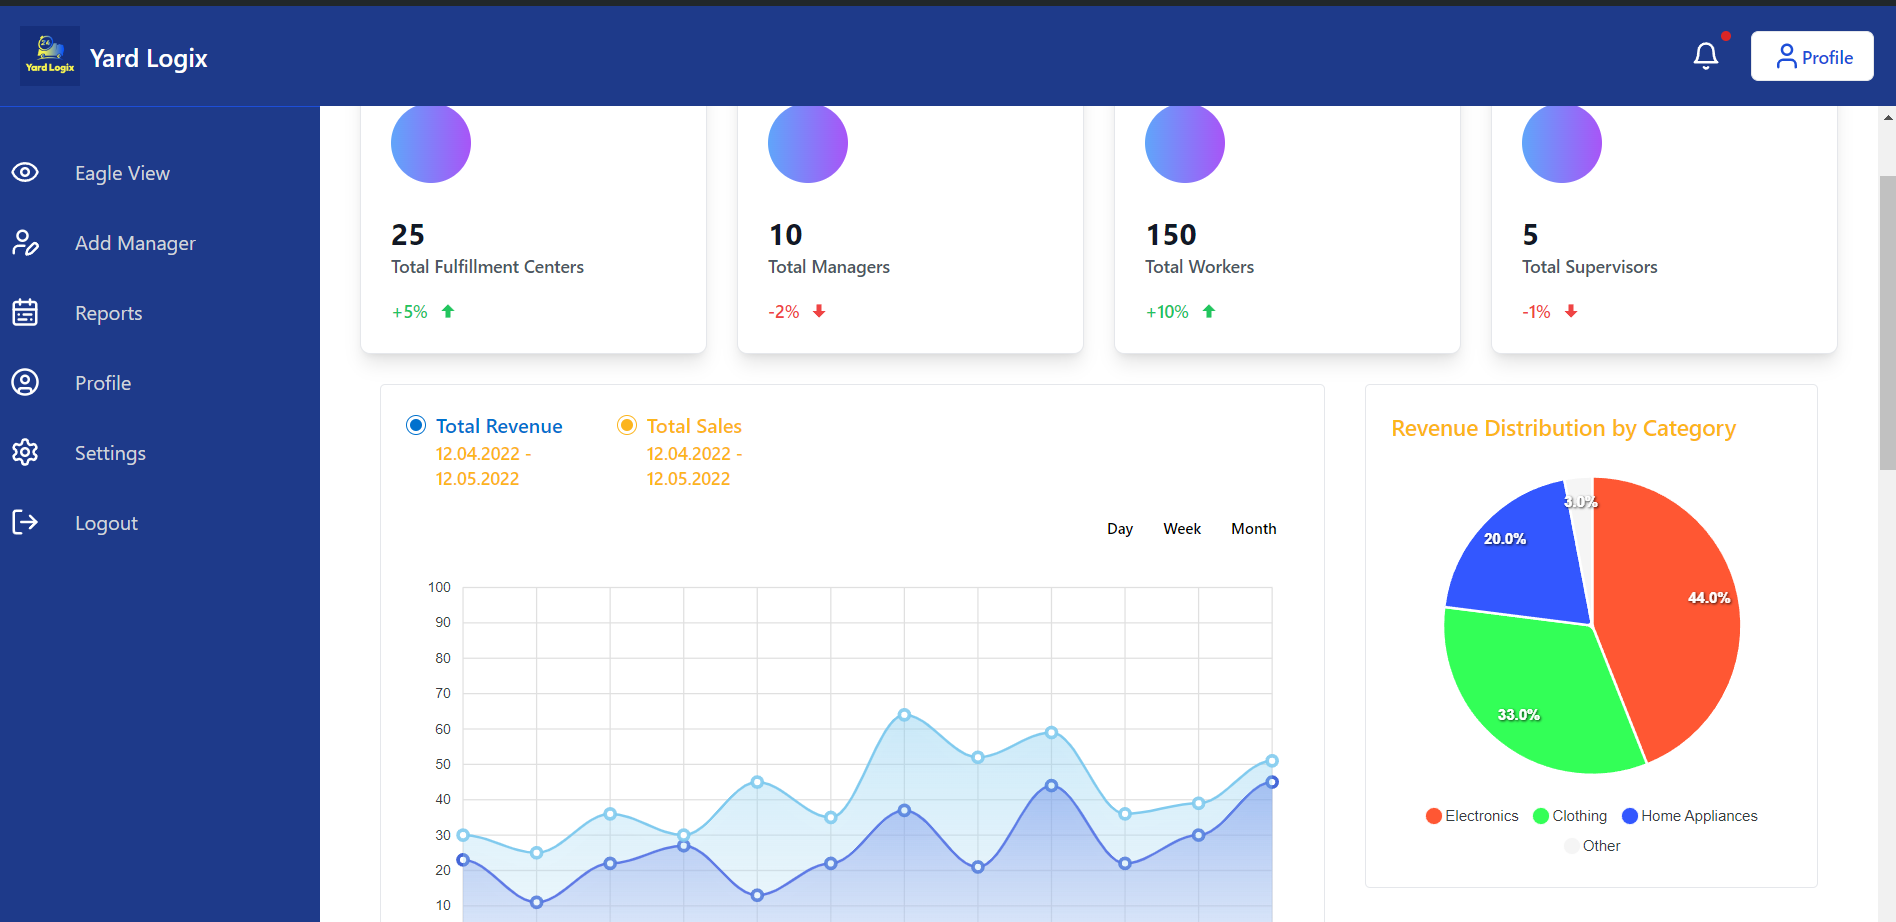Click the Add Manager user-edit icon
Viewport: 1896px width, 922px height.
point(25,242)
